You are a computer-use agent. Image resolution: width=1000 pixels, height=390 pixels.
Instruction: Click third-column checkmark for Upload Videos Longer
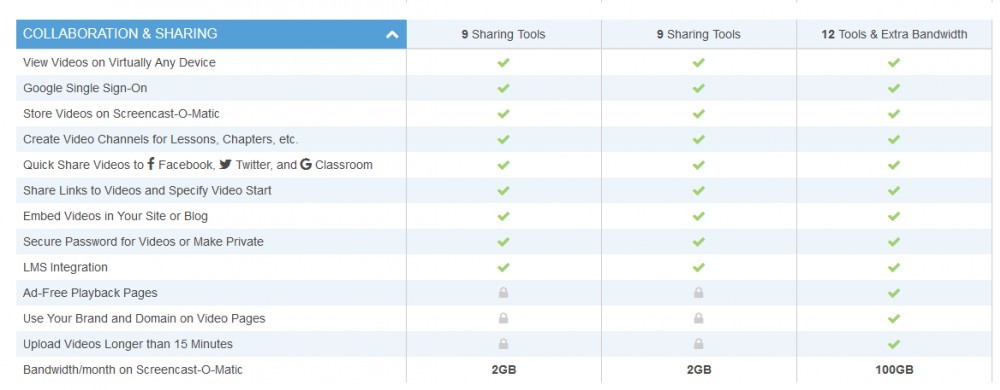tap(893, 344)
